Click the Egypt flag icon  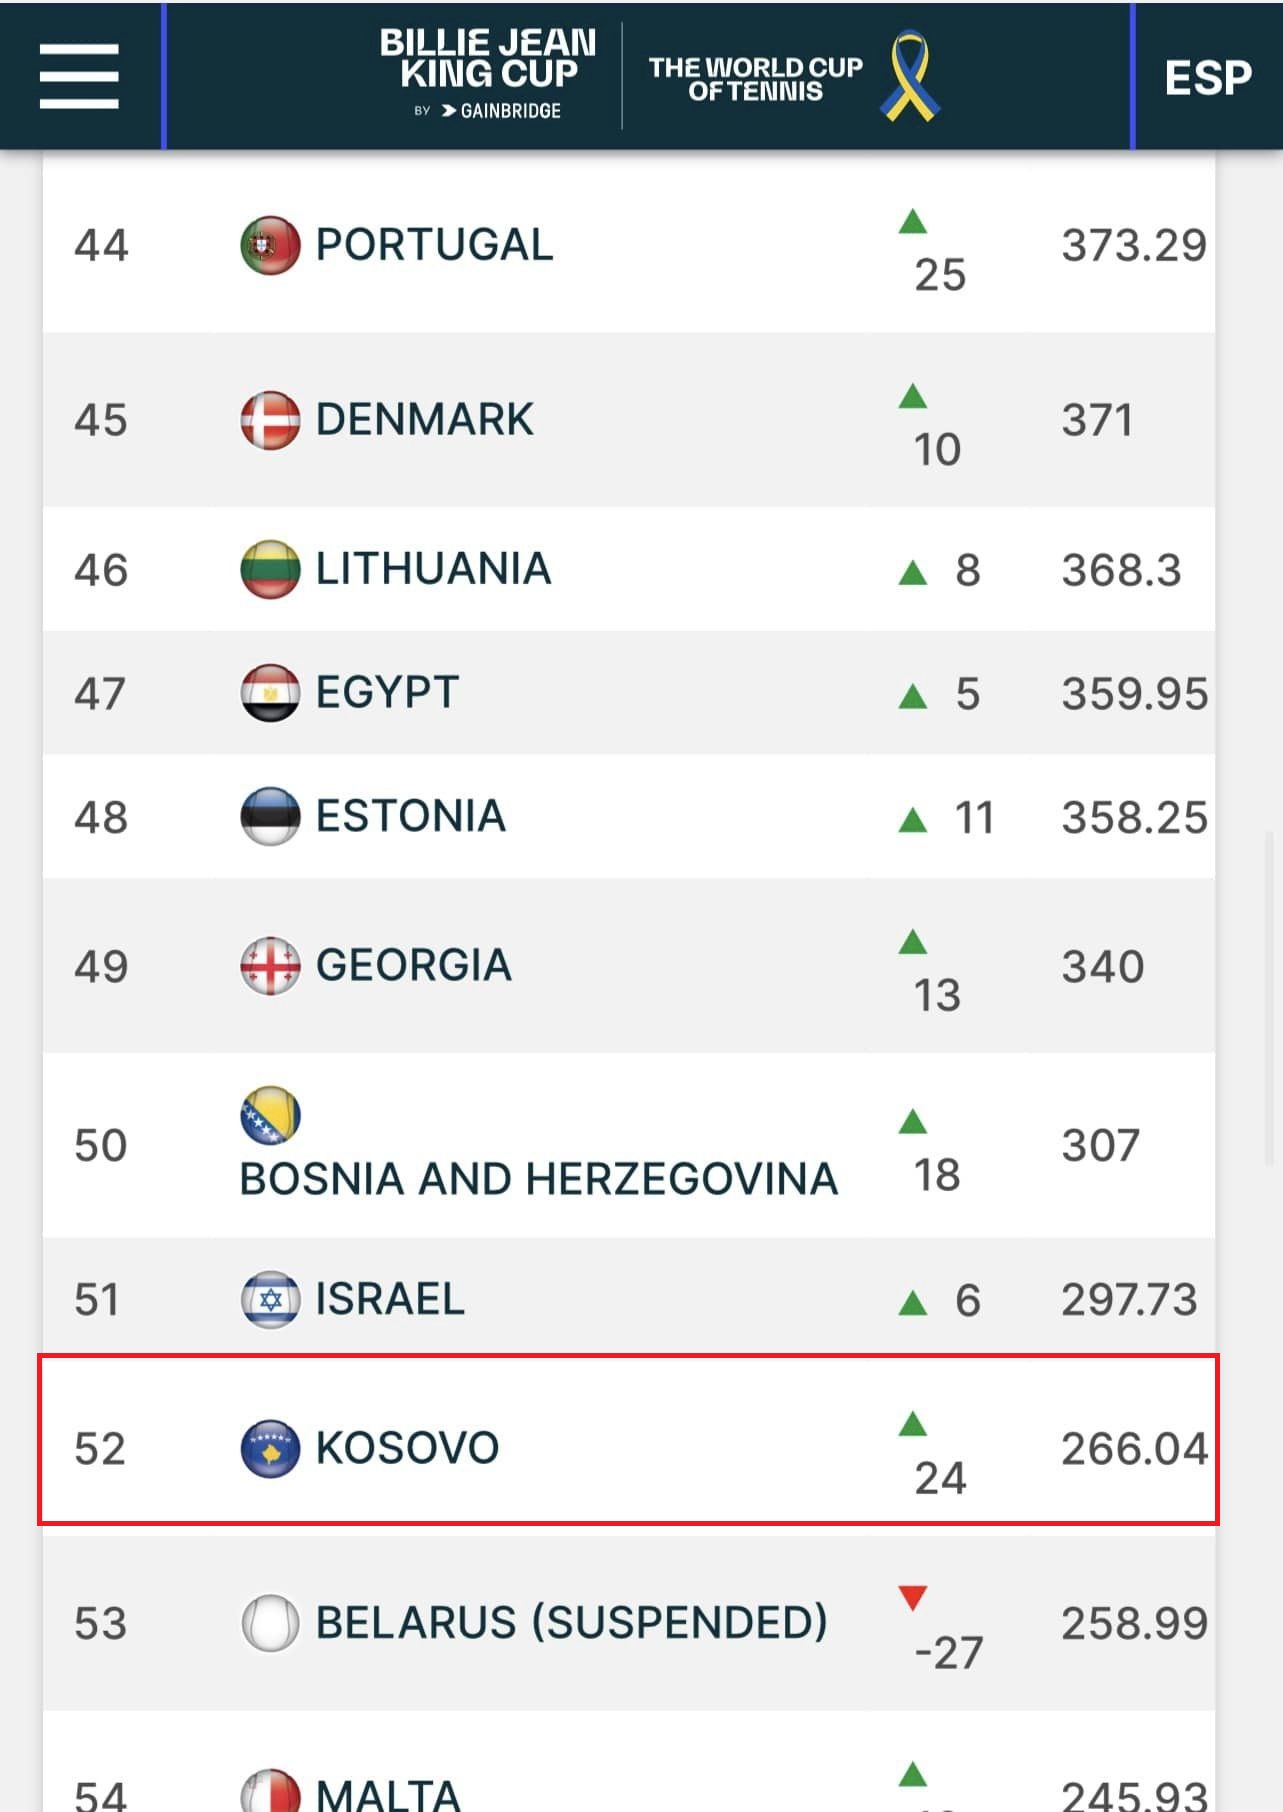[x=270, y=692]
